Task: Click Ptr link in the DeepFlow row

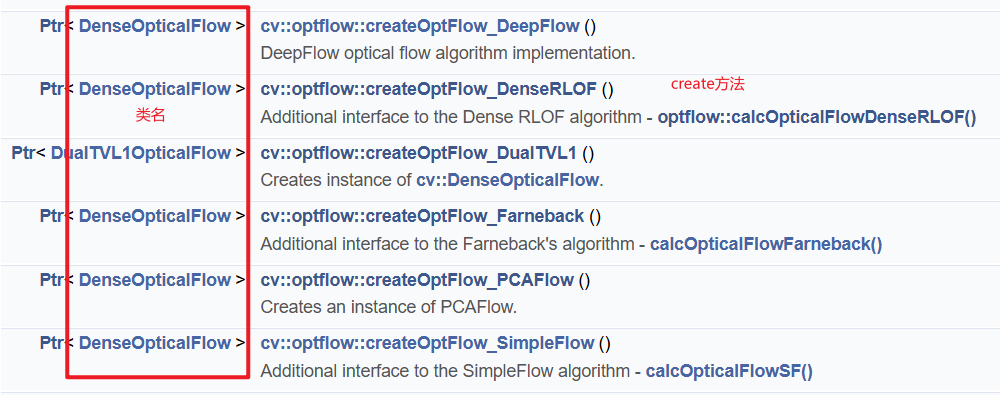Action: coord(50,26)
